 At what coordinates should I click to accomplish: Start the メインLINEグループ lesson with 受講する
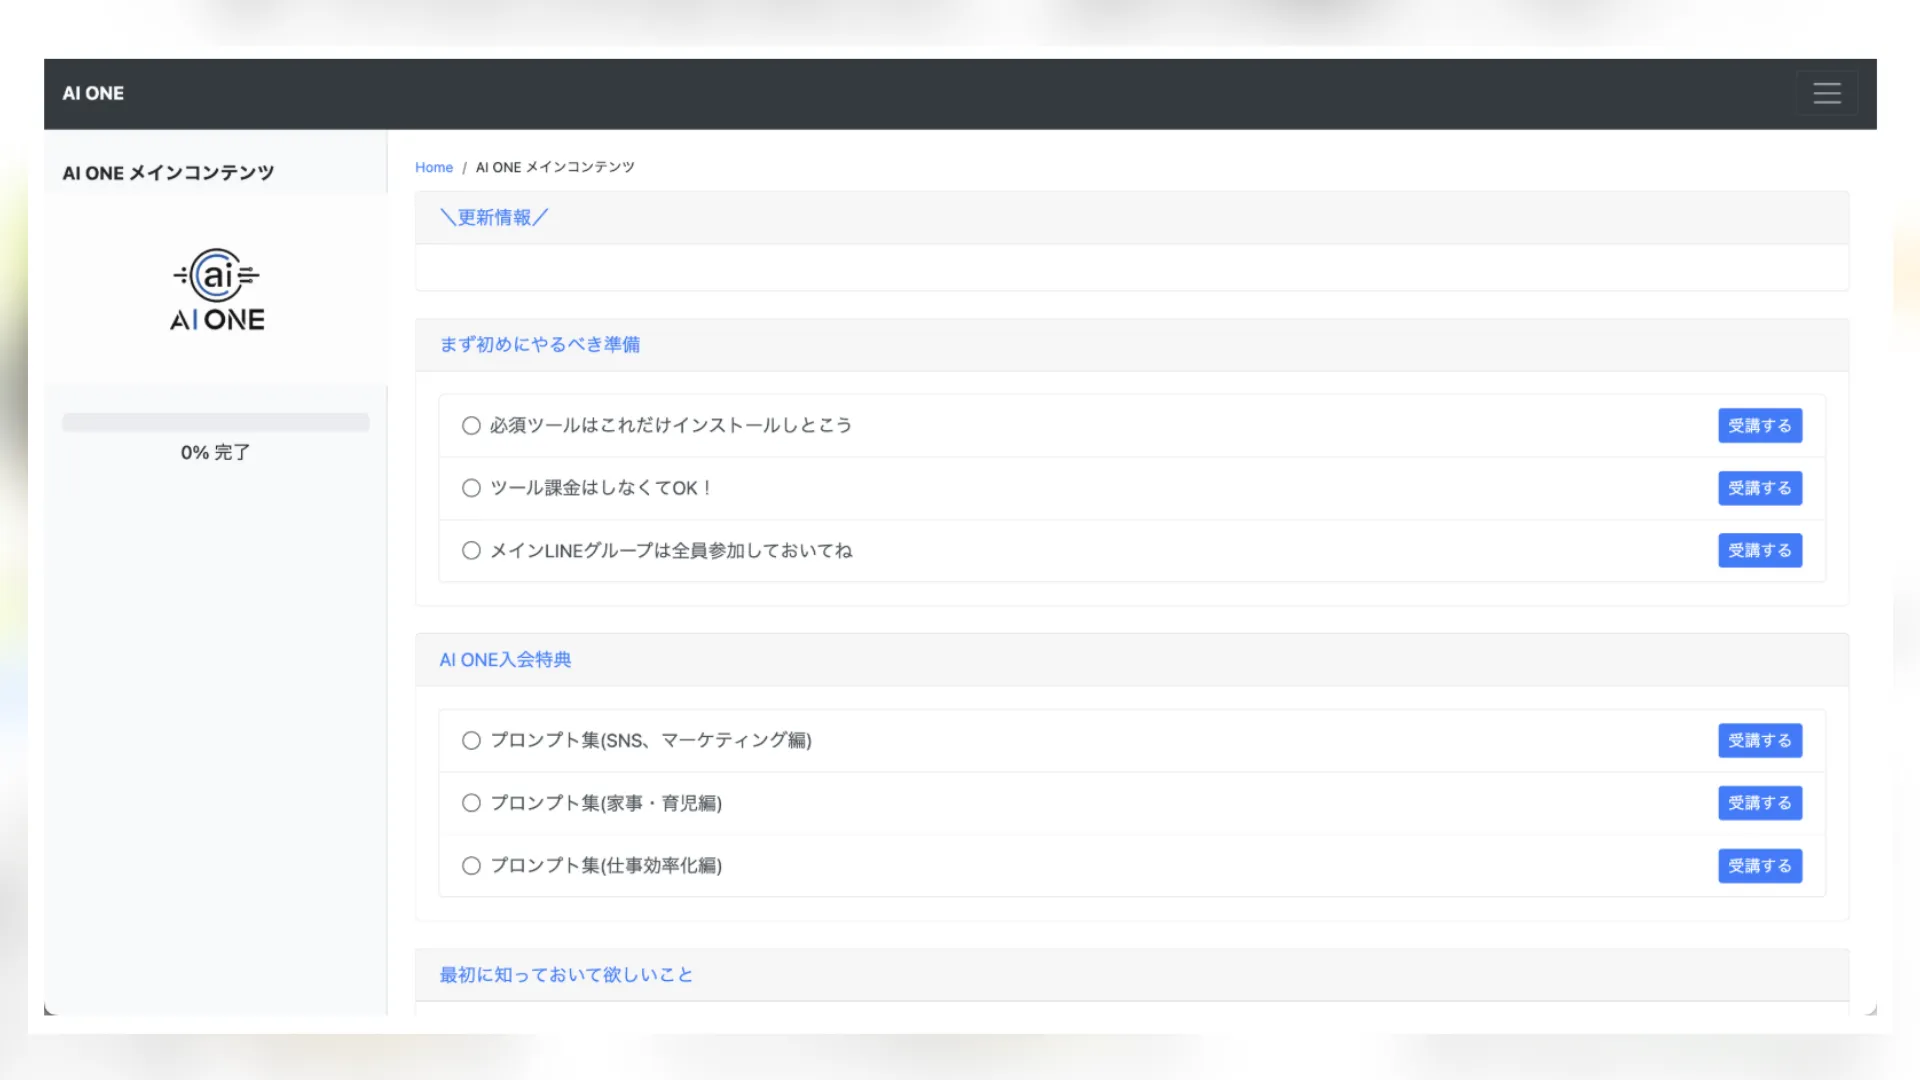coord(1760,550)
